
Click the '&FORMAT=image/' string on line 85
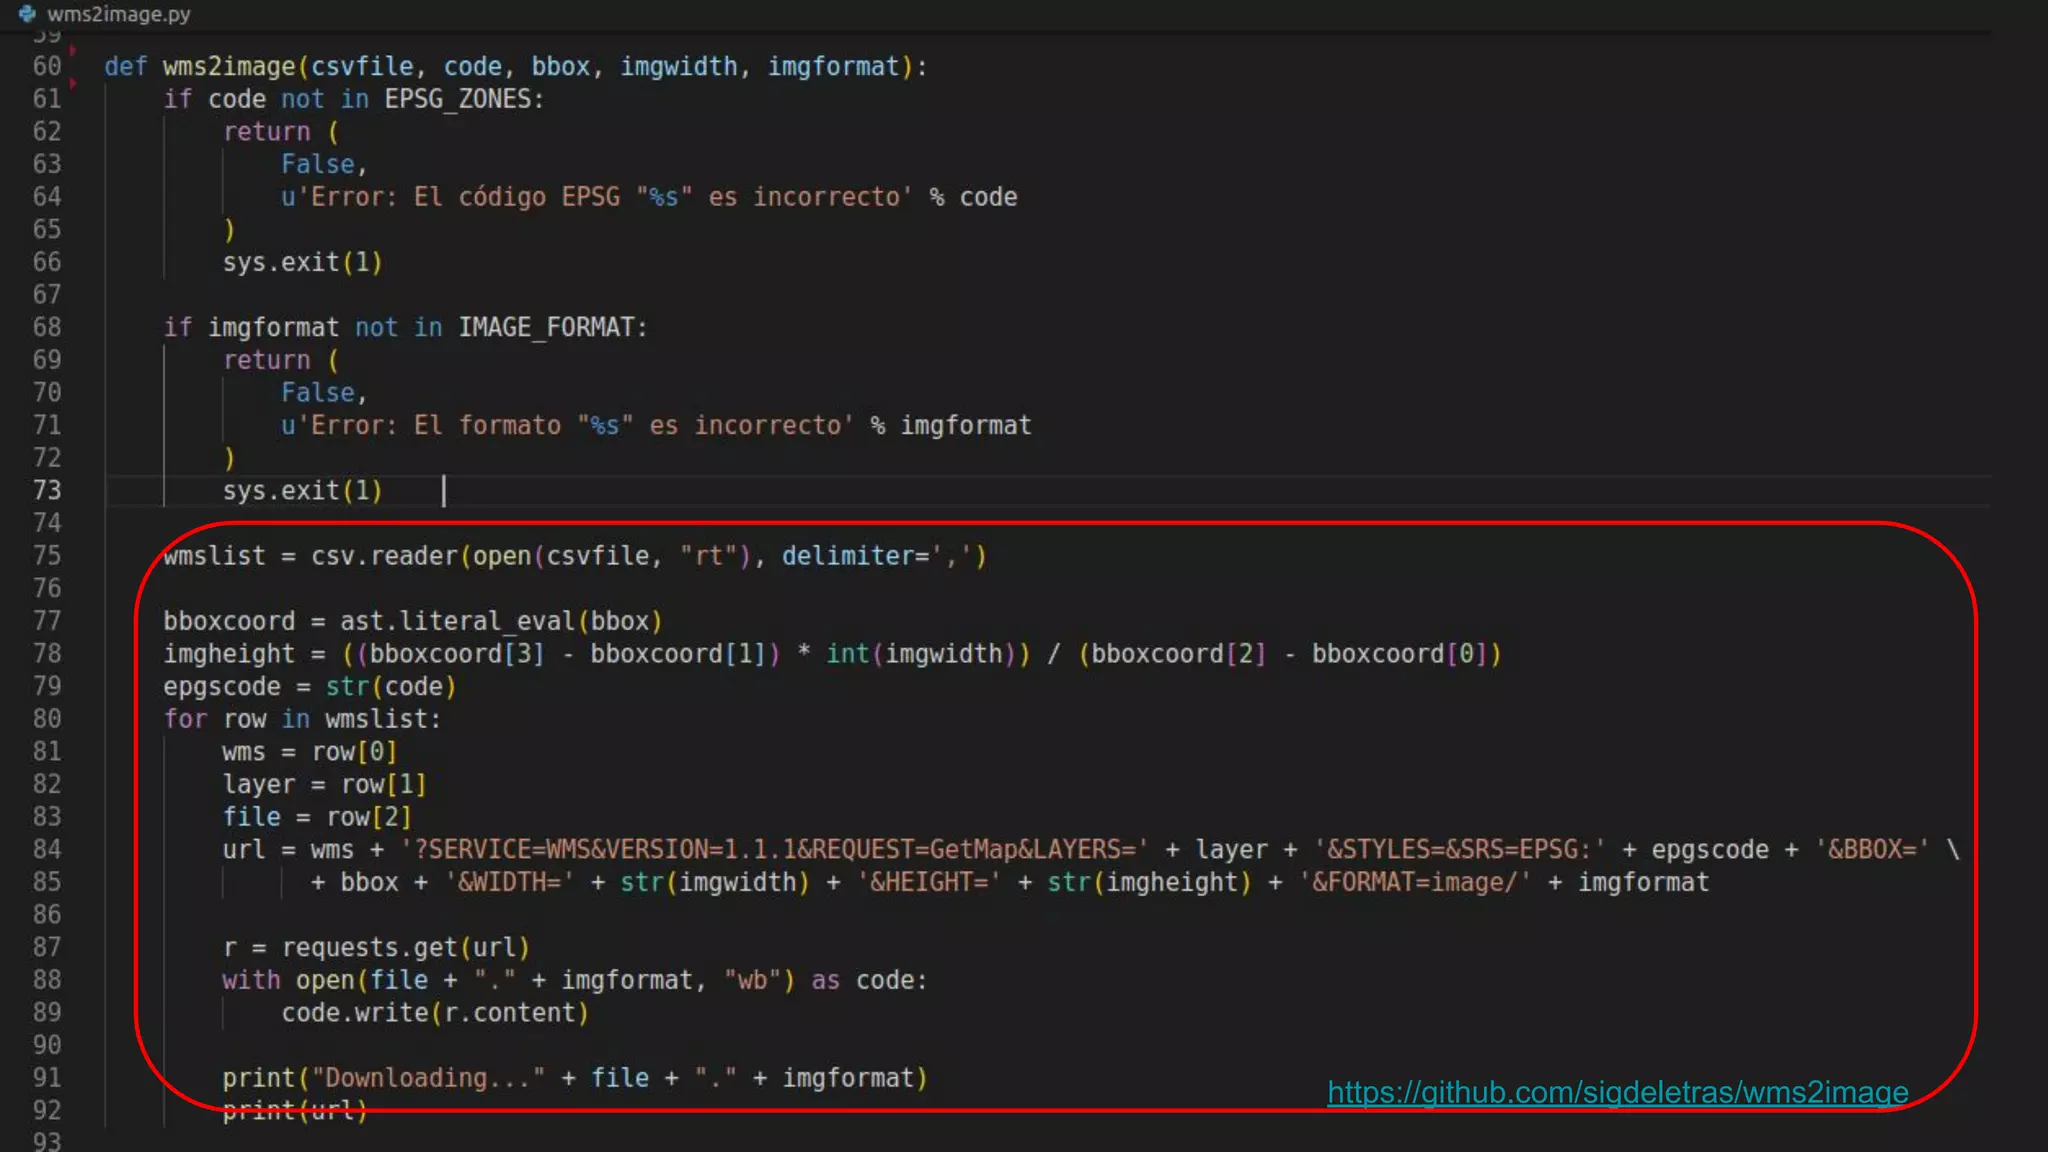[1415, 882]
